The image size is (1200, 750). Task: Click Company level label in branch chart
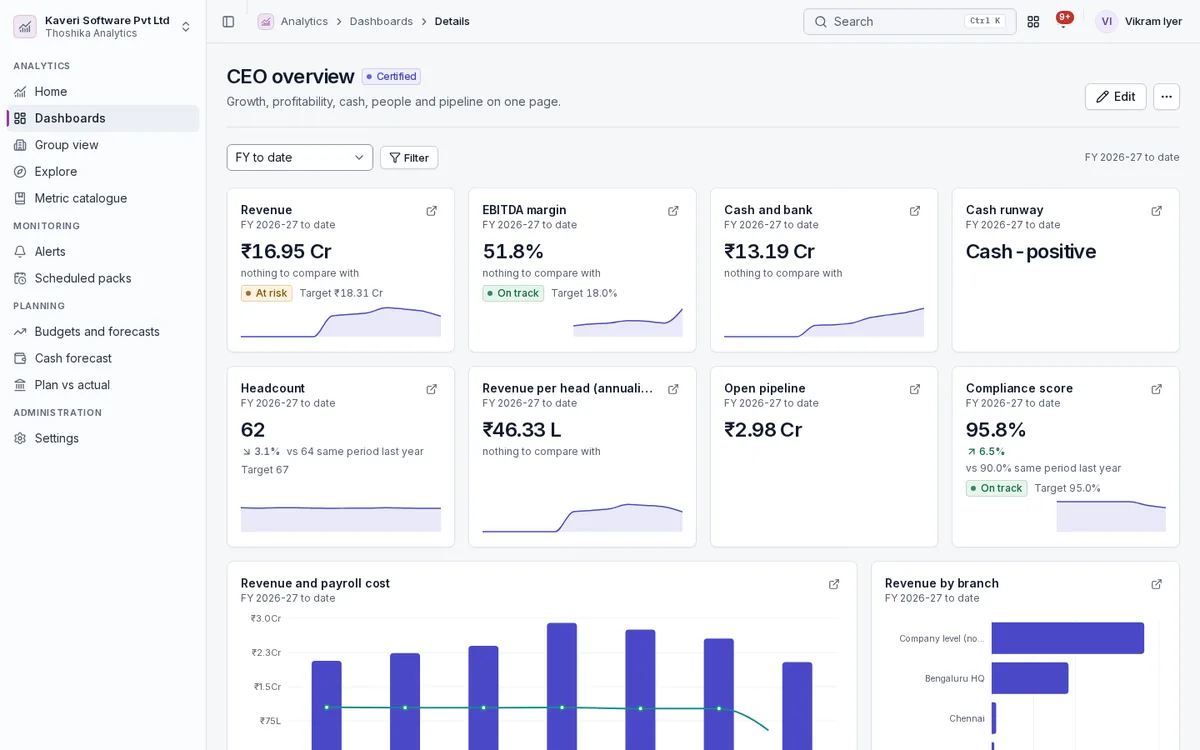[942, 638]
